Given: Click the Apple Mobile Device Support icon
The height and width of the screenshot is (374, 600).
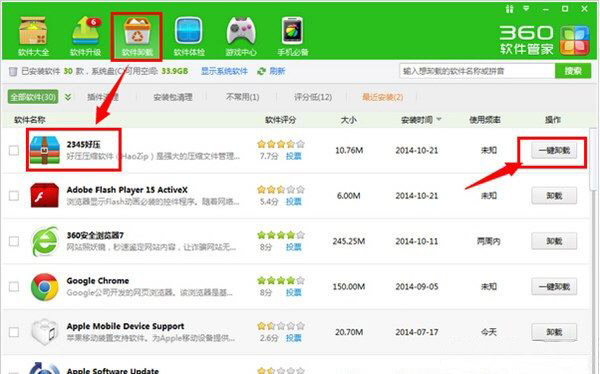Looking at the screenshot, I should 45,332.
